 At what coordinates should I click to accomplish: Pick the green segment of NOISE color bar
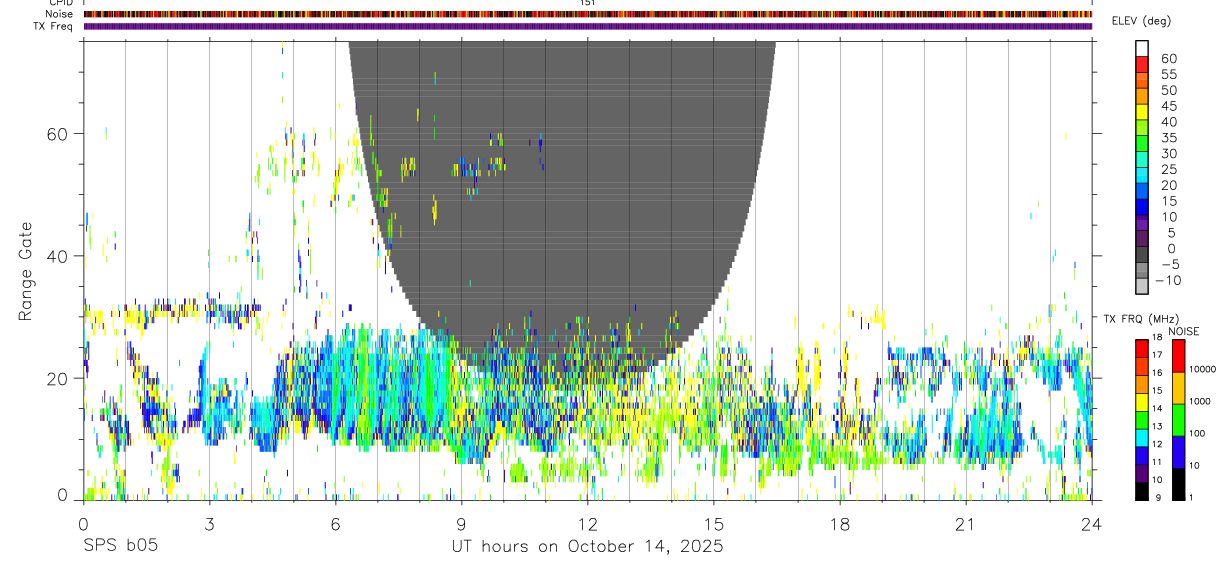point(1178,420)
